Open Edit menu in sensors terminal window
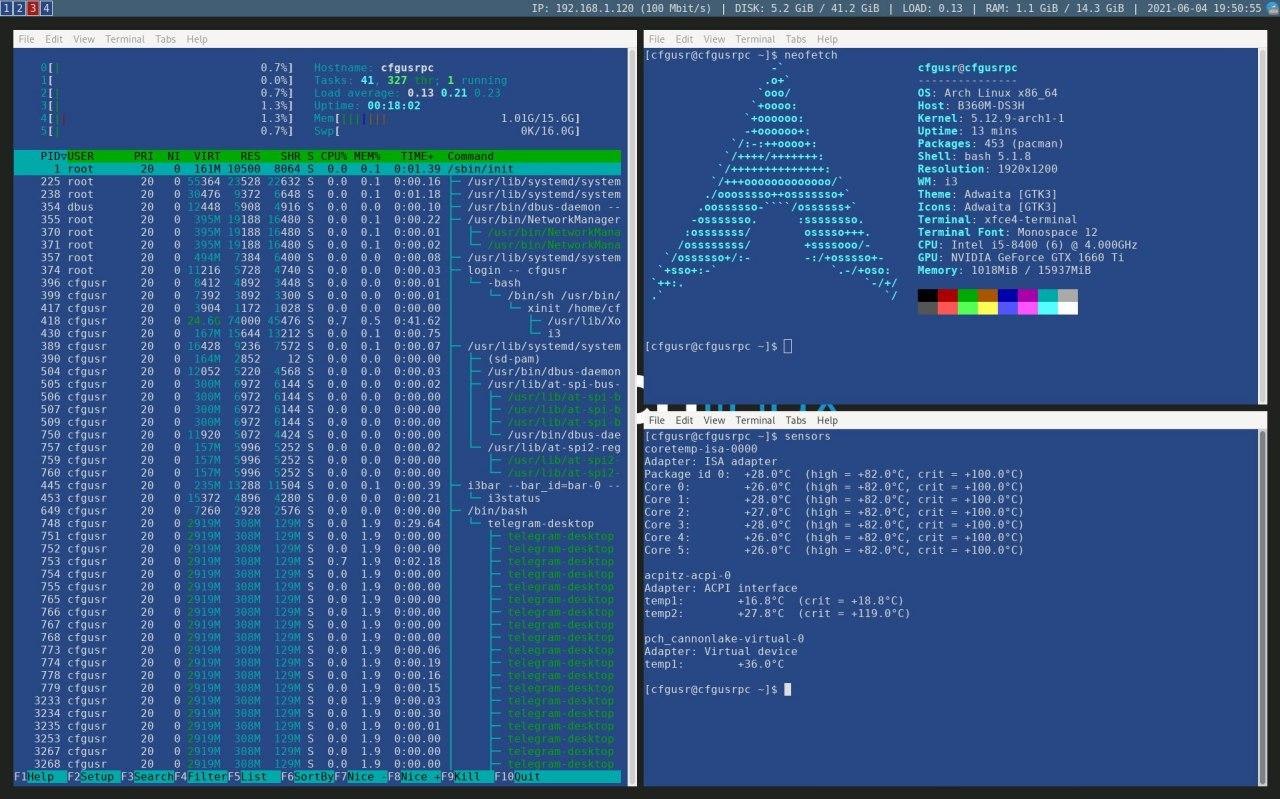Viewport: 1280px width, 799px height. [685, 421]
